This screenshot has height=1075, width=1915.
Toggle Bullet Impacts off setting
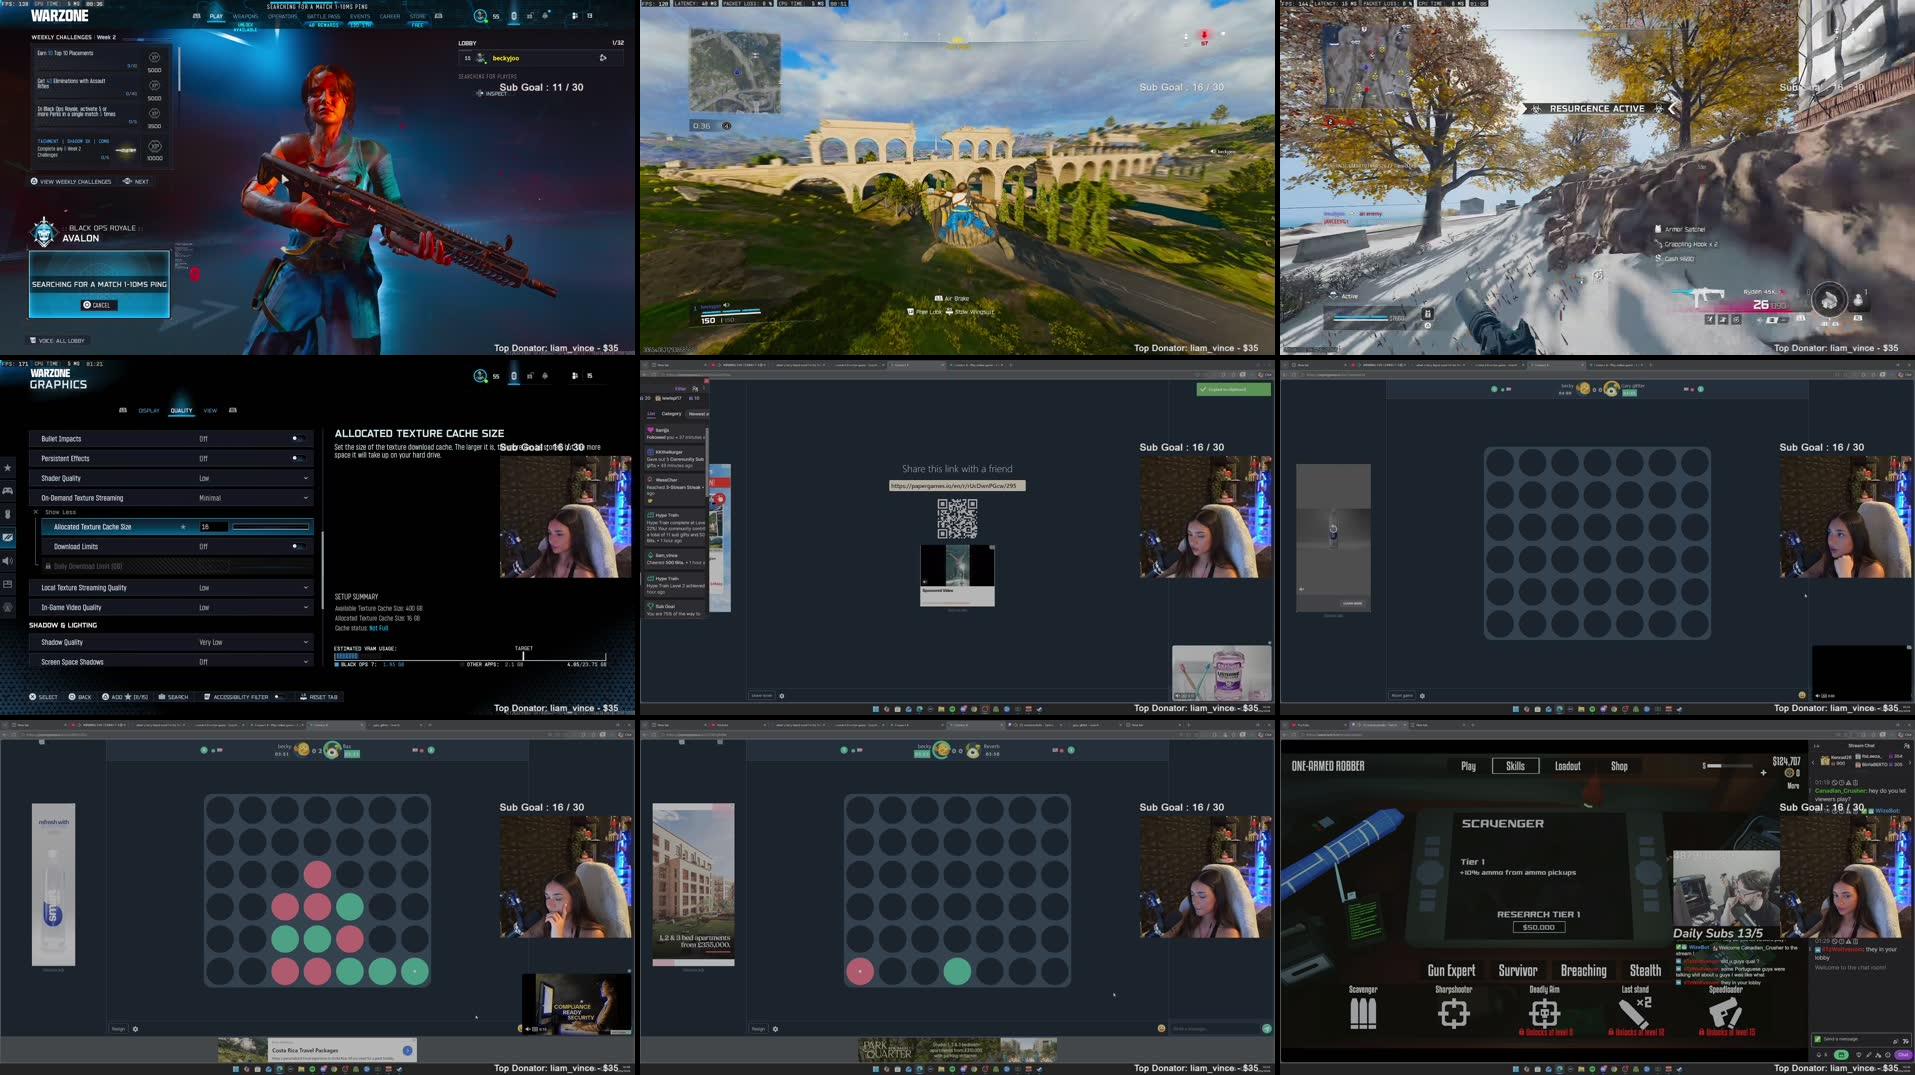coord(296,438)
